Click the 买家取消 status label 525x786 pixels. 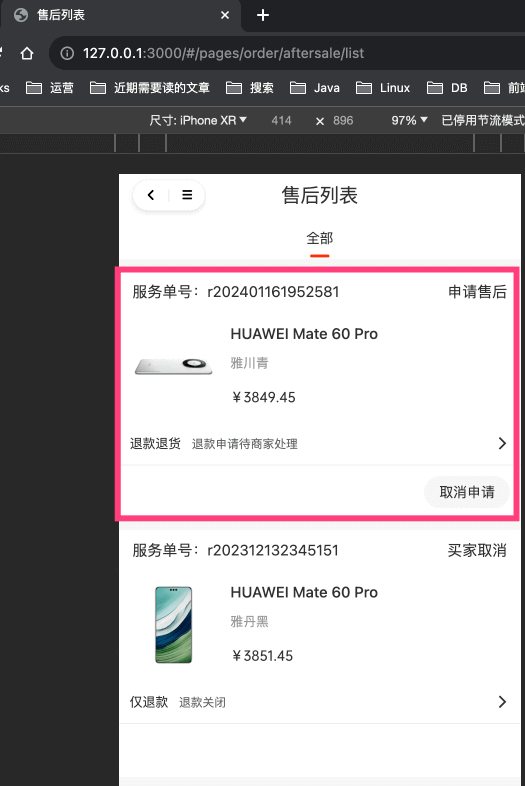pos(477,550)
